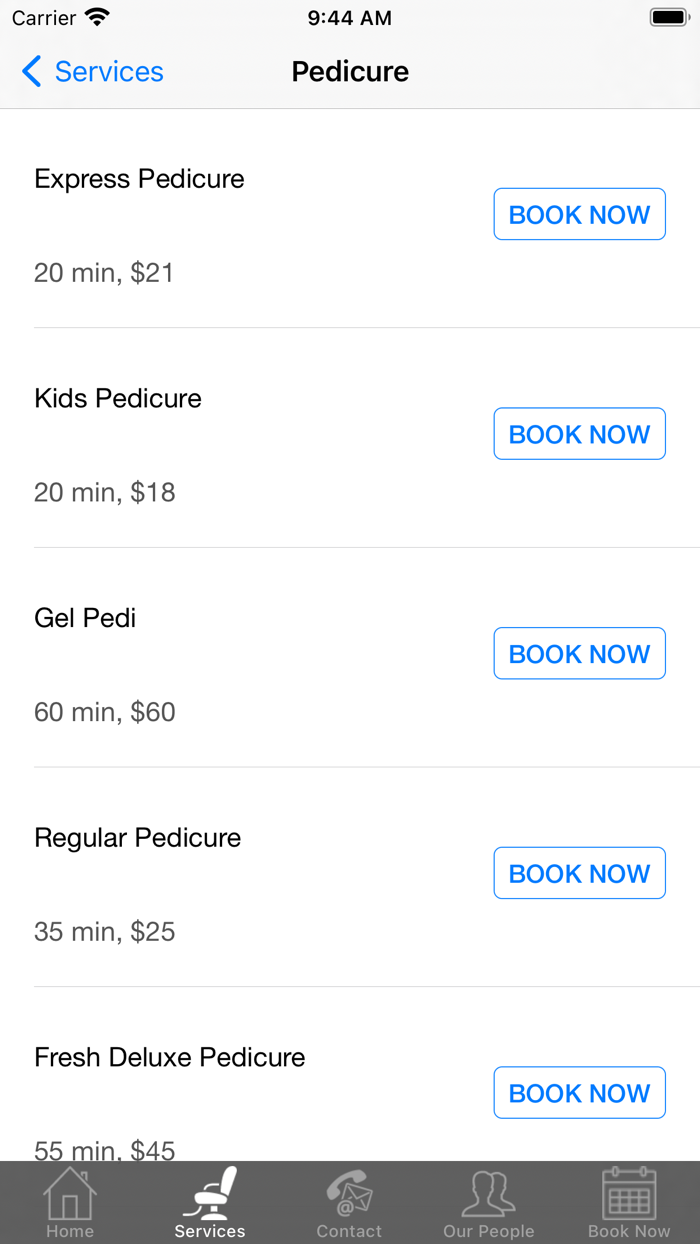Tap the Wi-Fi signal icon
The image size is (700, 1244).
tap(97, 18)
